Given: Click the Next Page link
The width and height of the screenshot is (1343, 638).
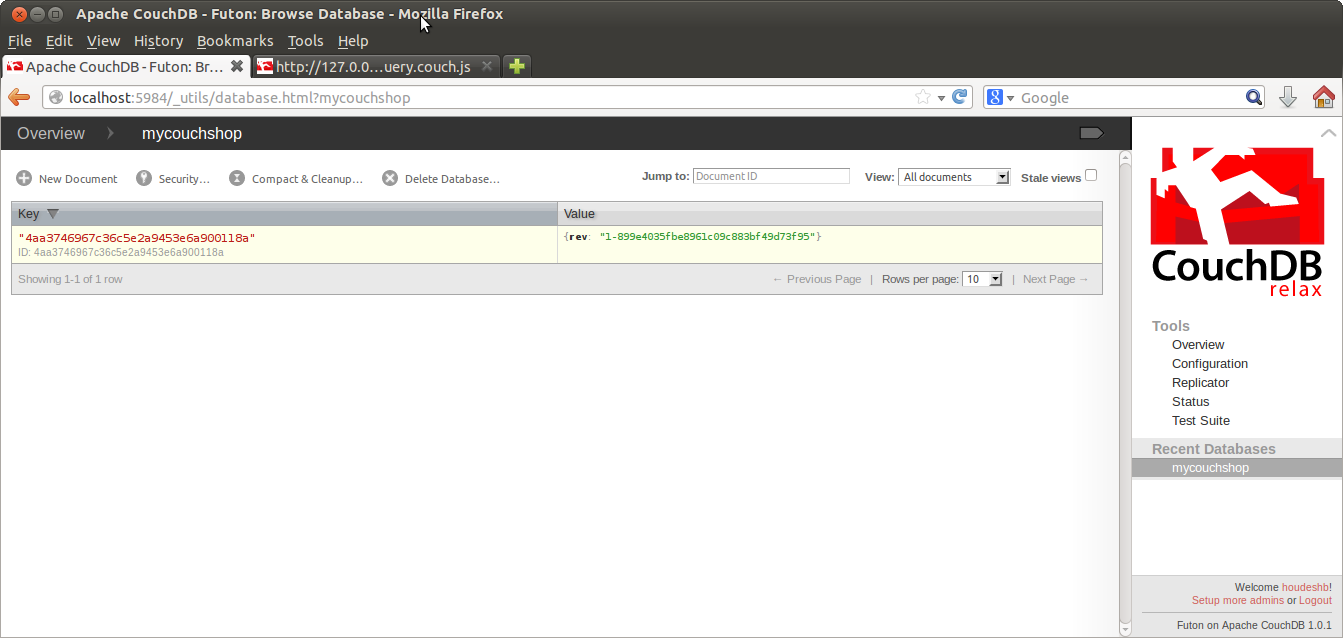Looking at the screenshot, I should pos(1056,279).
